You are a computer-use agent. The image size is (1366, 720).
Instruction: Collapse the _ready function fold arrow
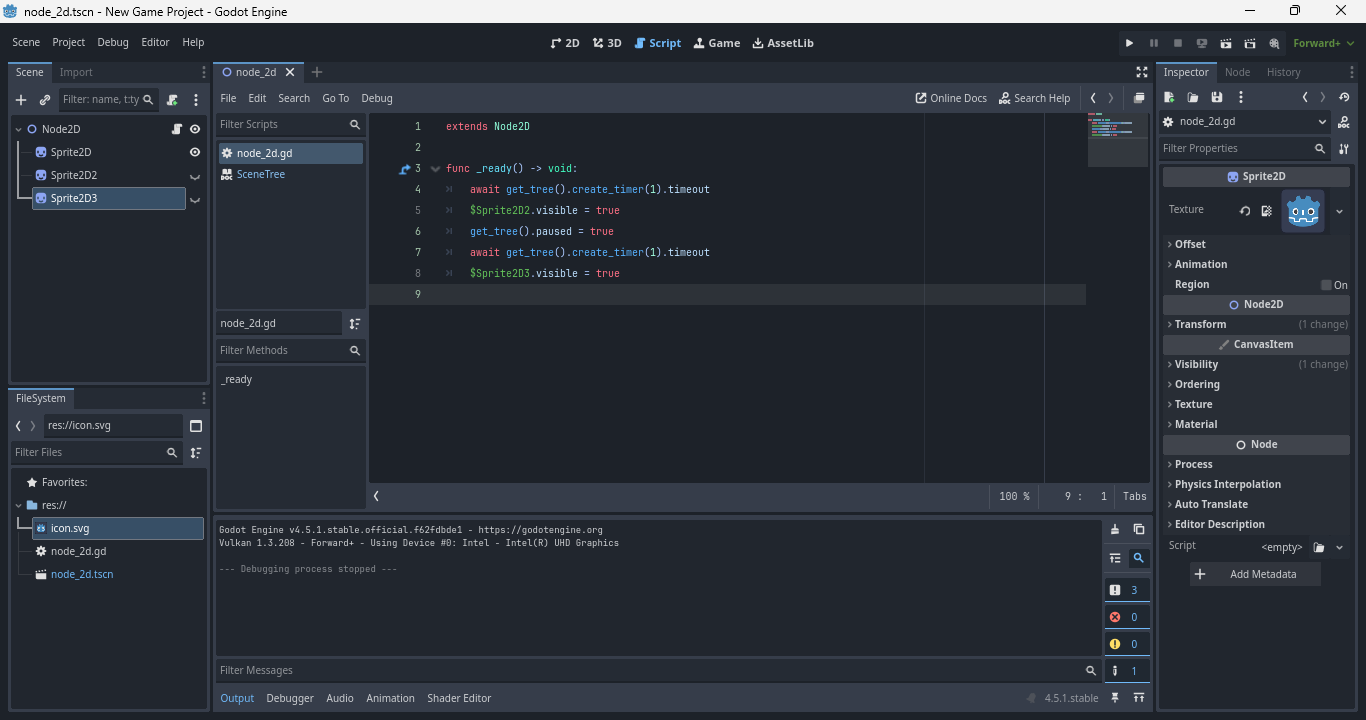pos(435,169)
